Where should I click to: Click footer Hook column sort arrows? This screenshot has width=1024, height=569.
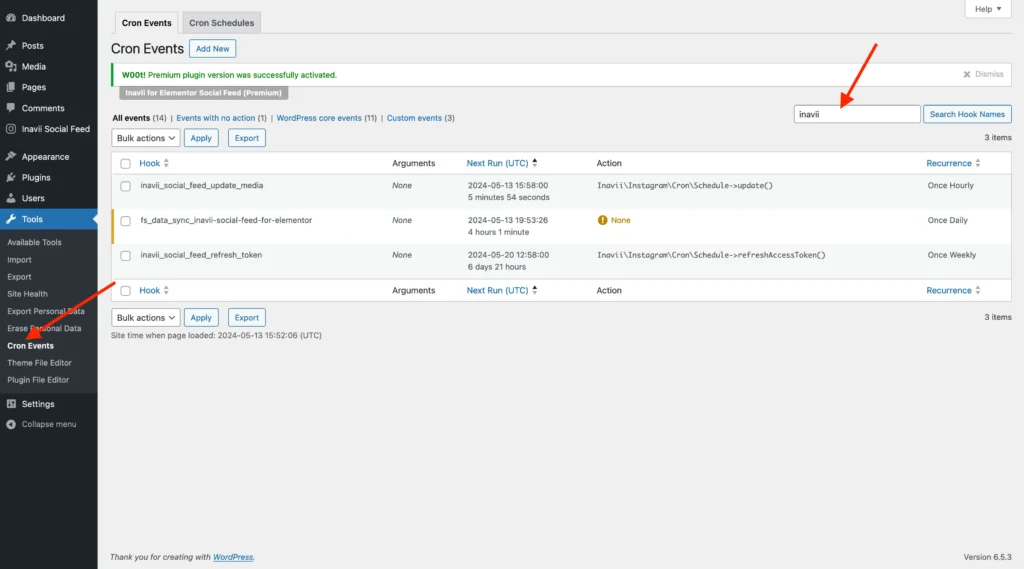(166, 290)
